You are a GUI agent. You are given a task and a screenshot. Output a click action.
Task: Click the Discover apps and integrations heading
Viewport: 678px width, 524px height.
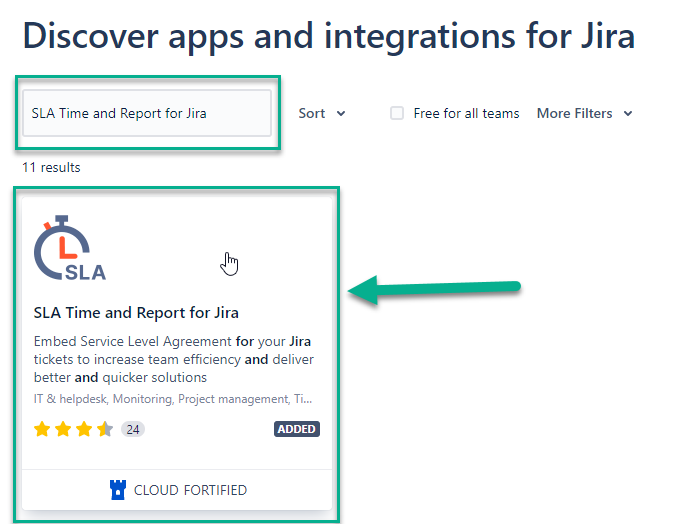(x=329, y=36)
